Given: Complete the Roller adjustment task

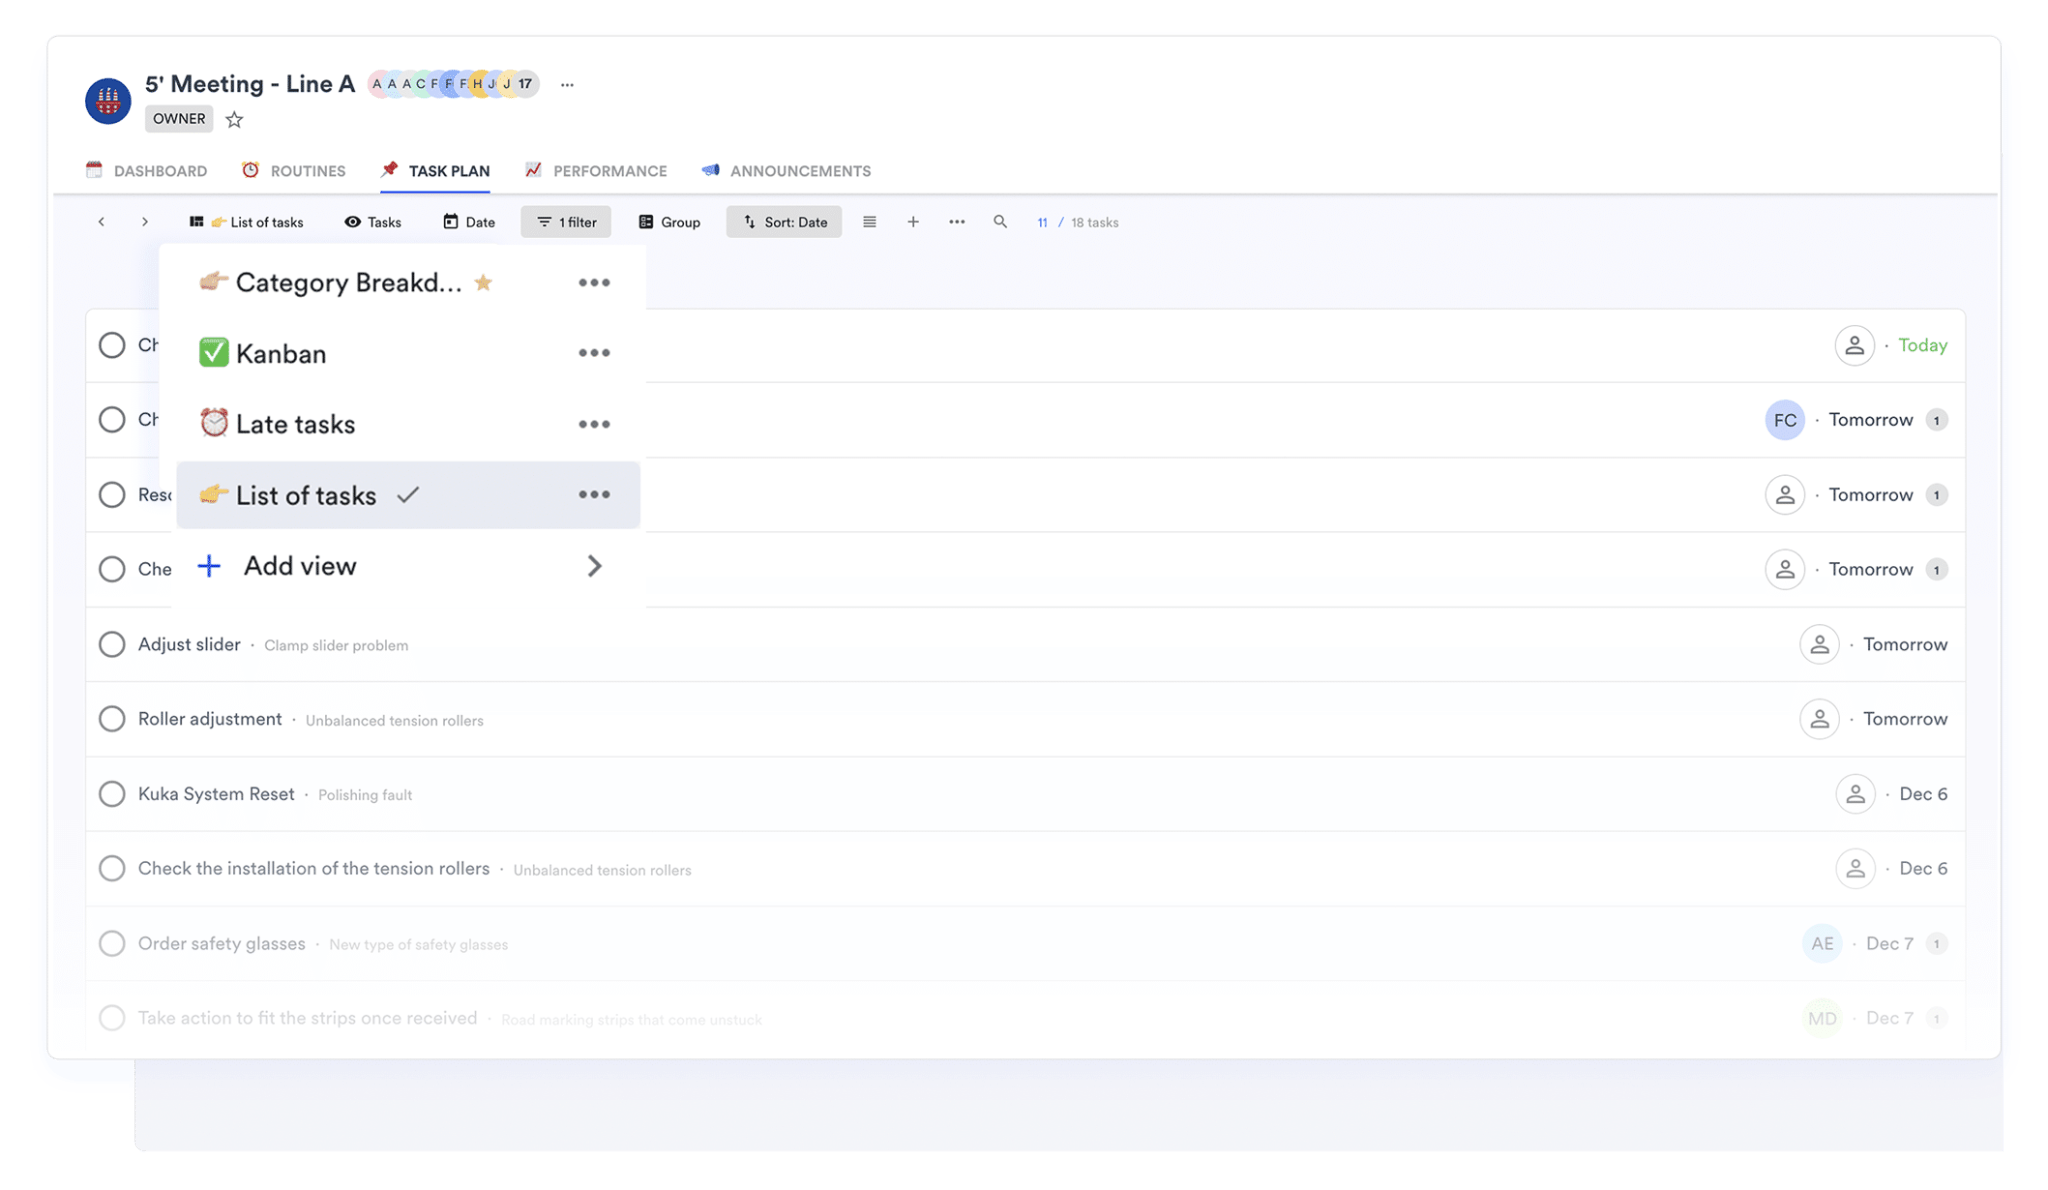Looking at the screenshot, I should [112, 719].
